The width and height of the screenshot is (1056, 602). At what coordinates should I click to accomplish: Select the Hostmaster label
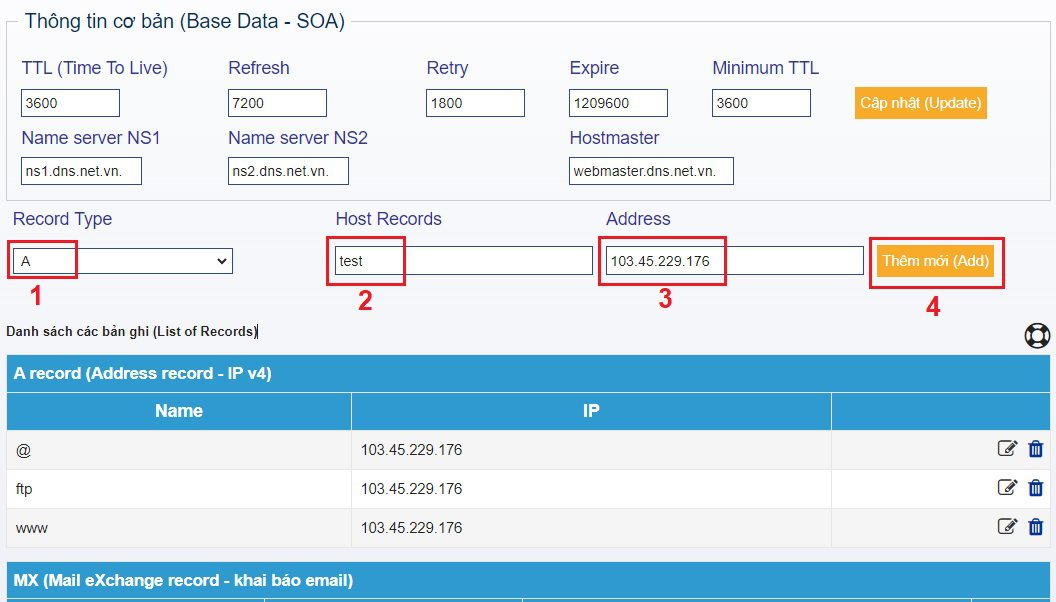coord(614,138)
